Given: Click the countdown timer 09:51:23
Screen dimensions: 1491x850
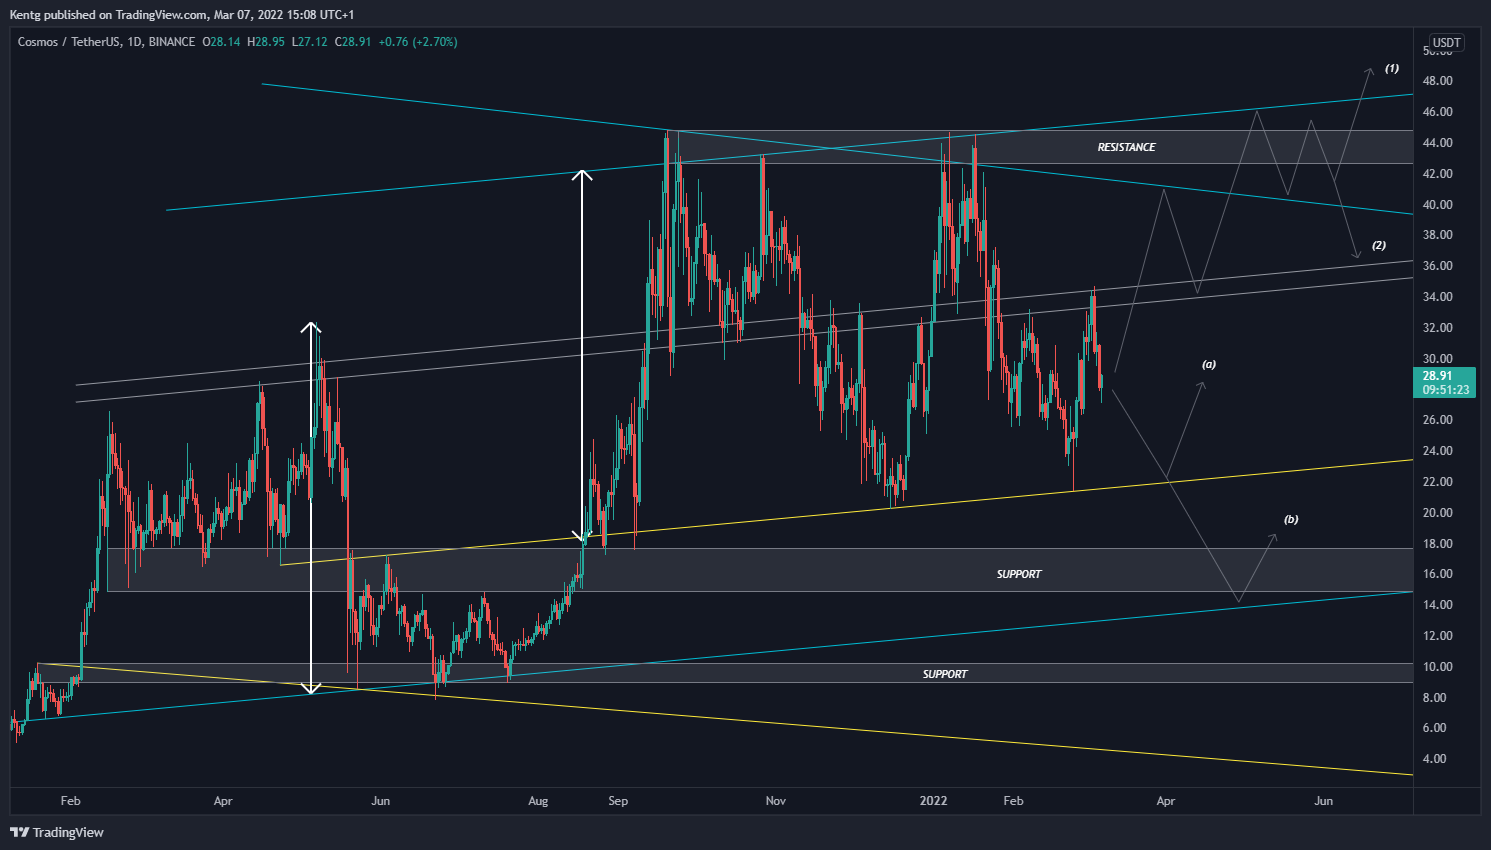Looking at the screenshot, I should [x=1445, y=390].
